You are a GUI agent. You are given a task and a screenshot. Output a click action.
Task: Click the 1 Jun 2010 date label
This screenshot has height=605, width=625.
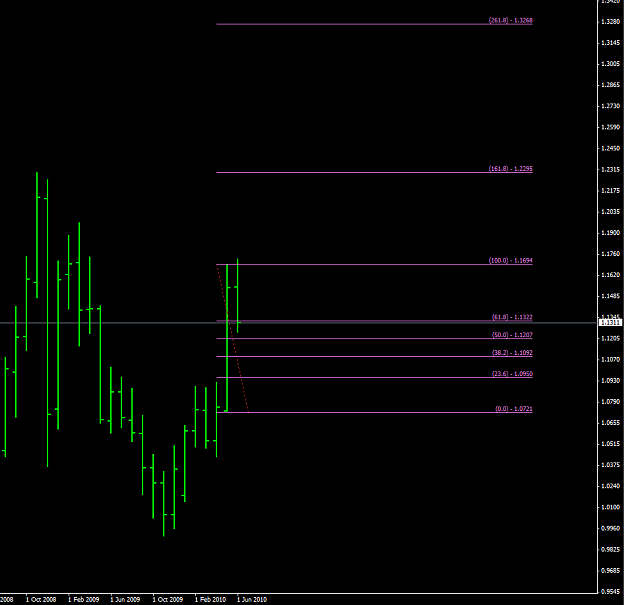(x=252, y=599)
